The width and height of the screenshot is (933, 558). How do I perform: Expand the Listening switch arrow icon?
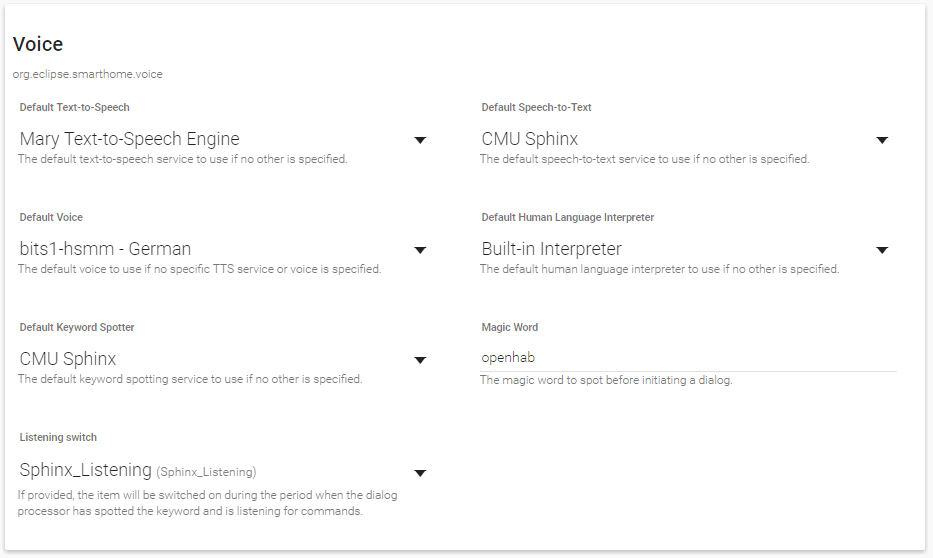tap(420, 473)
